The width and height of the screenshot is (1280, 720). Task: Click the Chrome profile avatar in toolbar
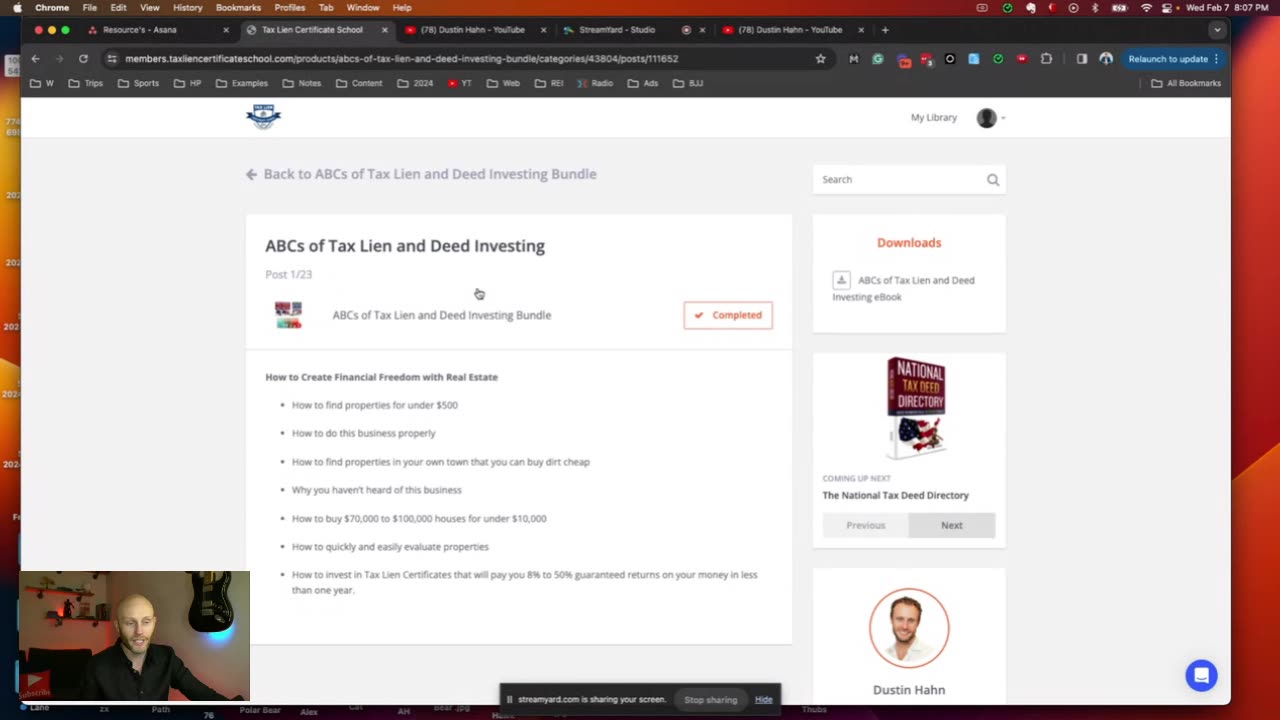(x=1105, y=59)
